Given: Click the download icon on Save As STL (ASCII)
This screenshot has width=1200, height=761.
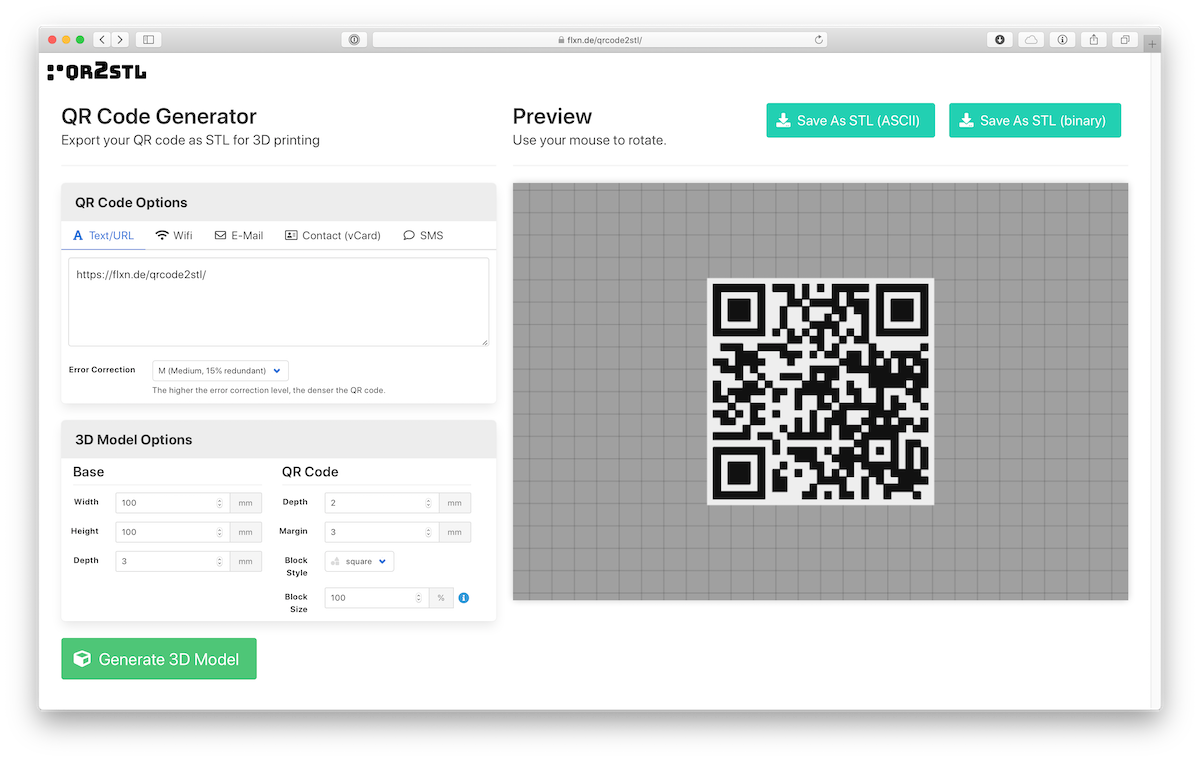Looking at the screenshot, I should (x=785, y=119).
